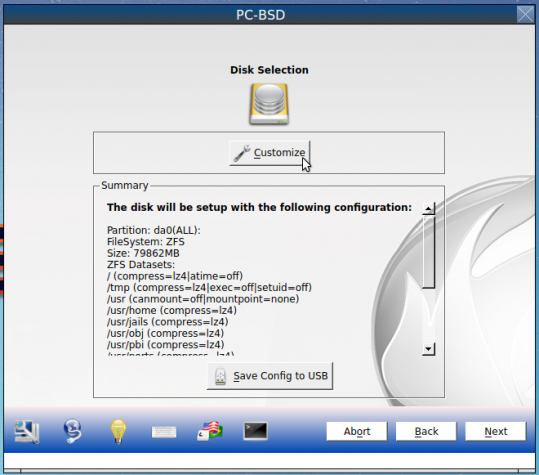
Task: Click Save Config to USB
Action: [270, 376]
